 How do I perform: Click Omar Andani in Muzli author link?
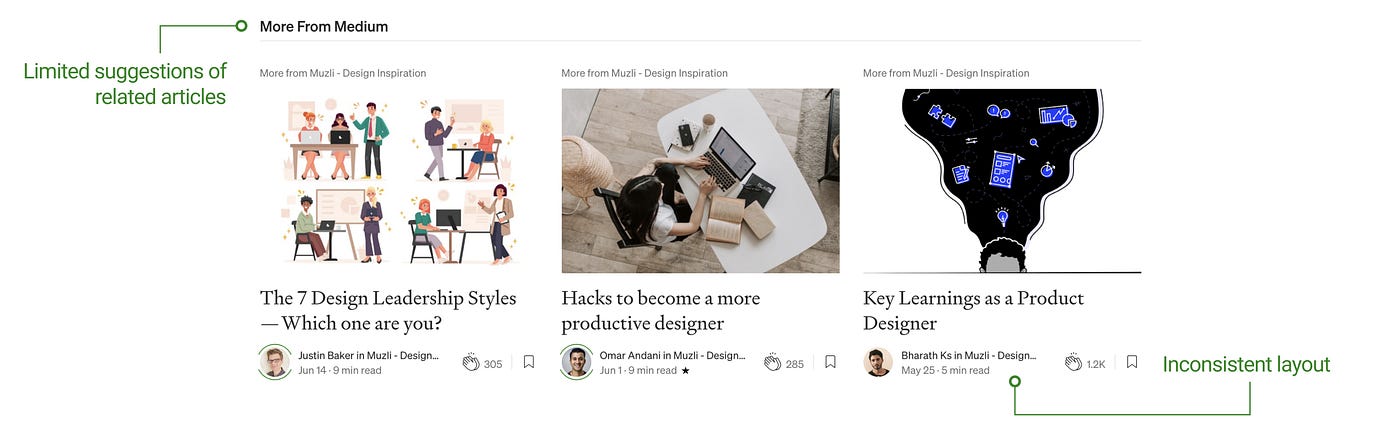point(672,355)
